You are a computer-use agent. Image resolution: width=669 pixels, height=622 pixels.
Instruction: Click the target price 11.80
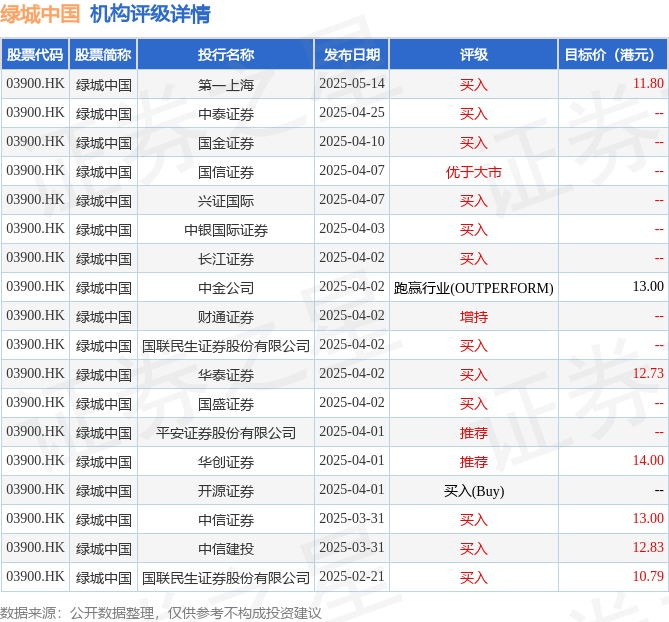(x=648, y=83)
